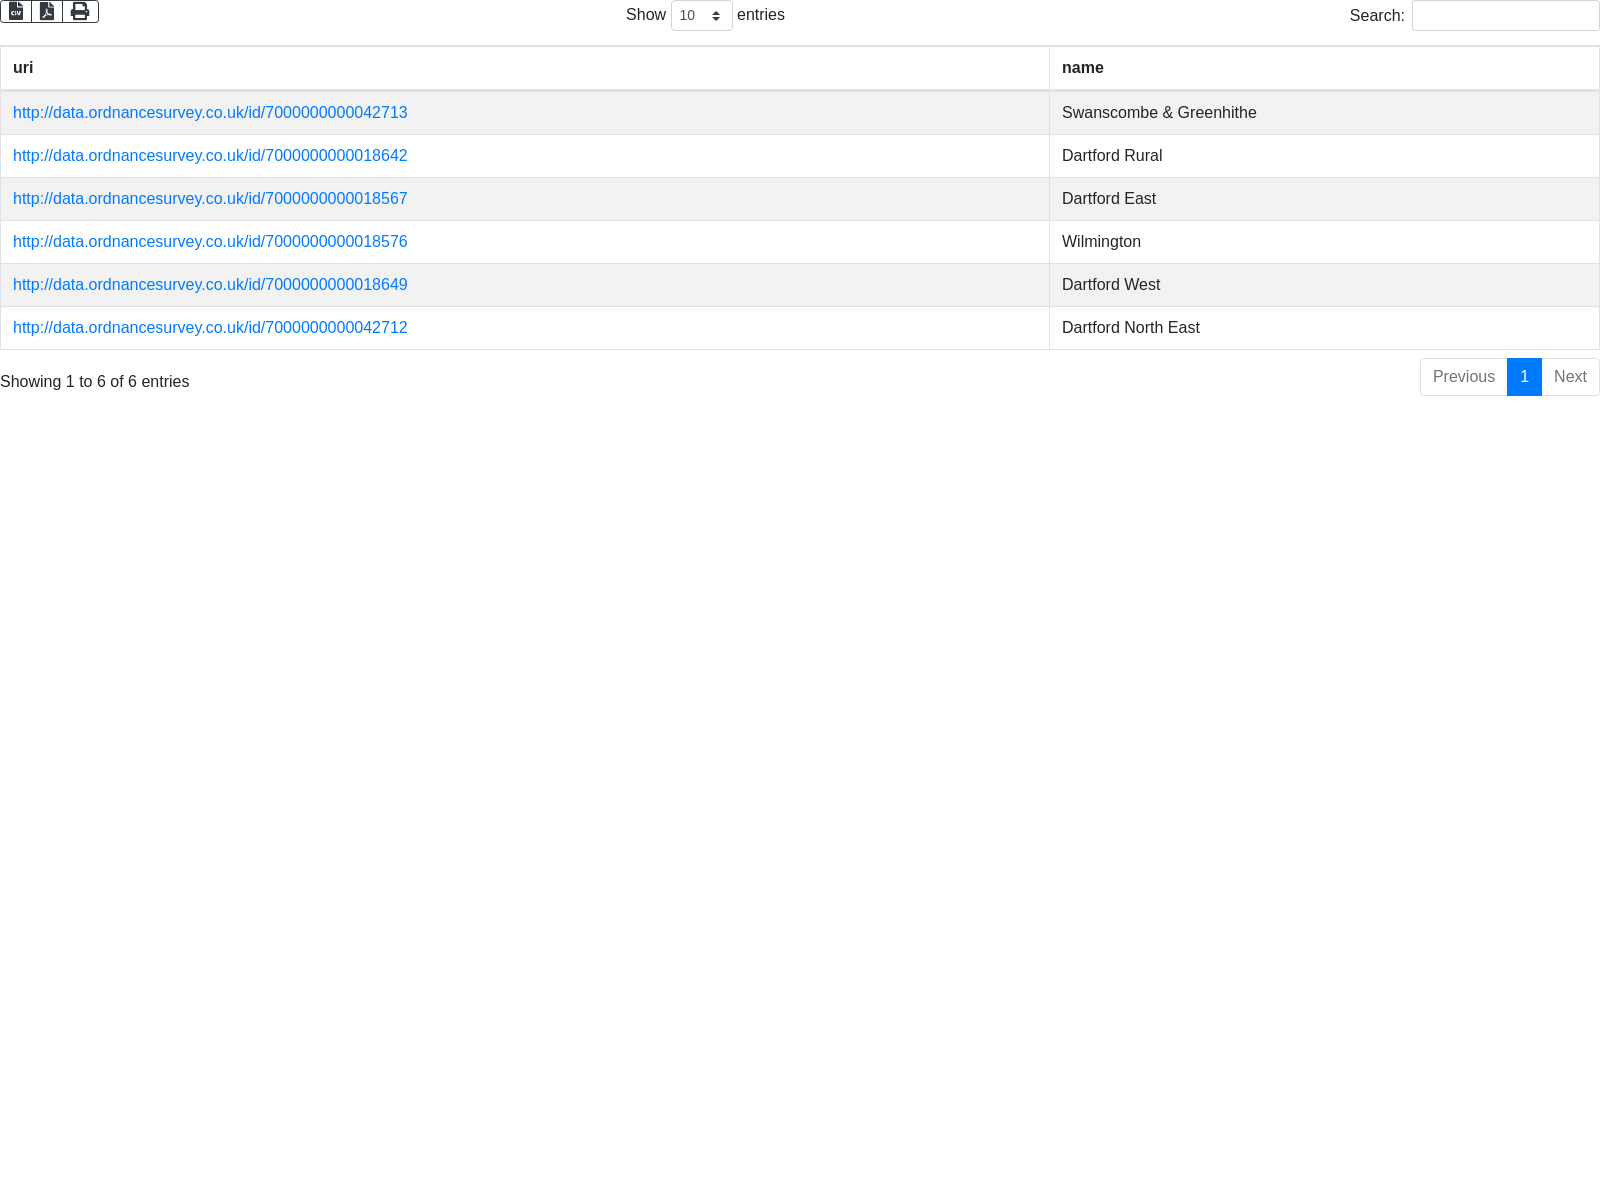Viewport: 1600px width, 1200px height.
Task: Open the URI ending in 18576
Action: [210, 242]
